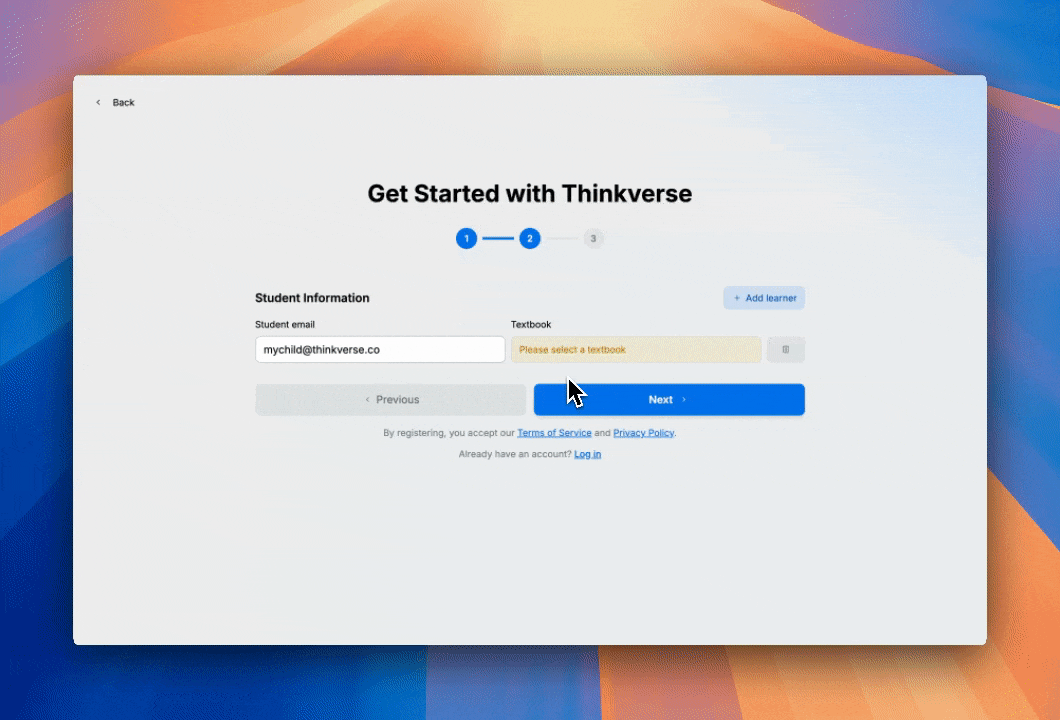Click the Student Information heading
1060x720 pixels.
pyautogui.click(x=312, y=298)
